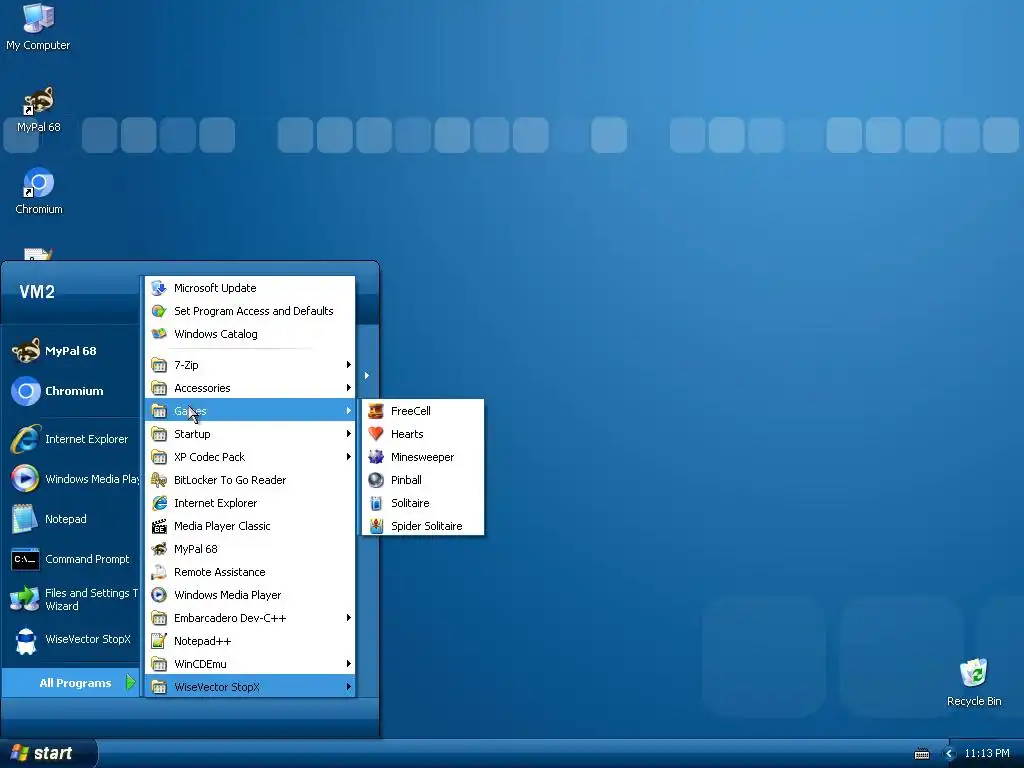
Task: Click the Start button on taskbar
Action: pos(47,753)
